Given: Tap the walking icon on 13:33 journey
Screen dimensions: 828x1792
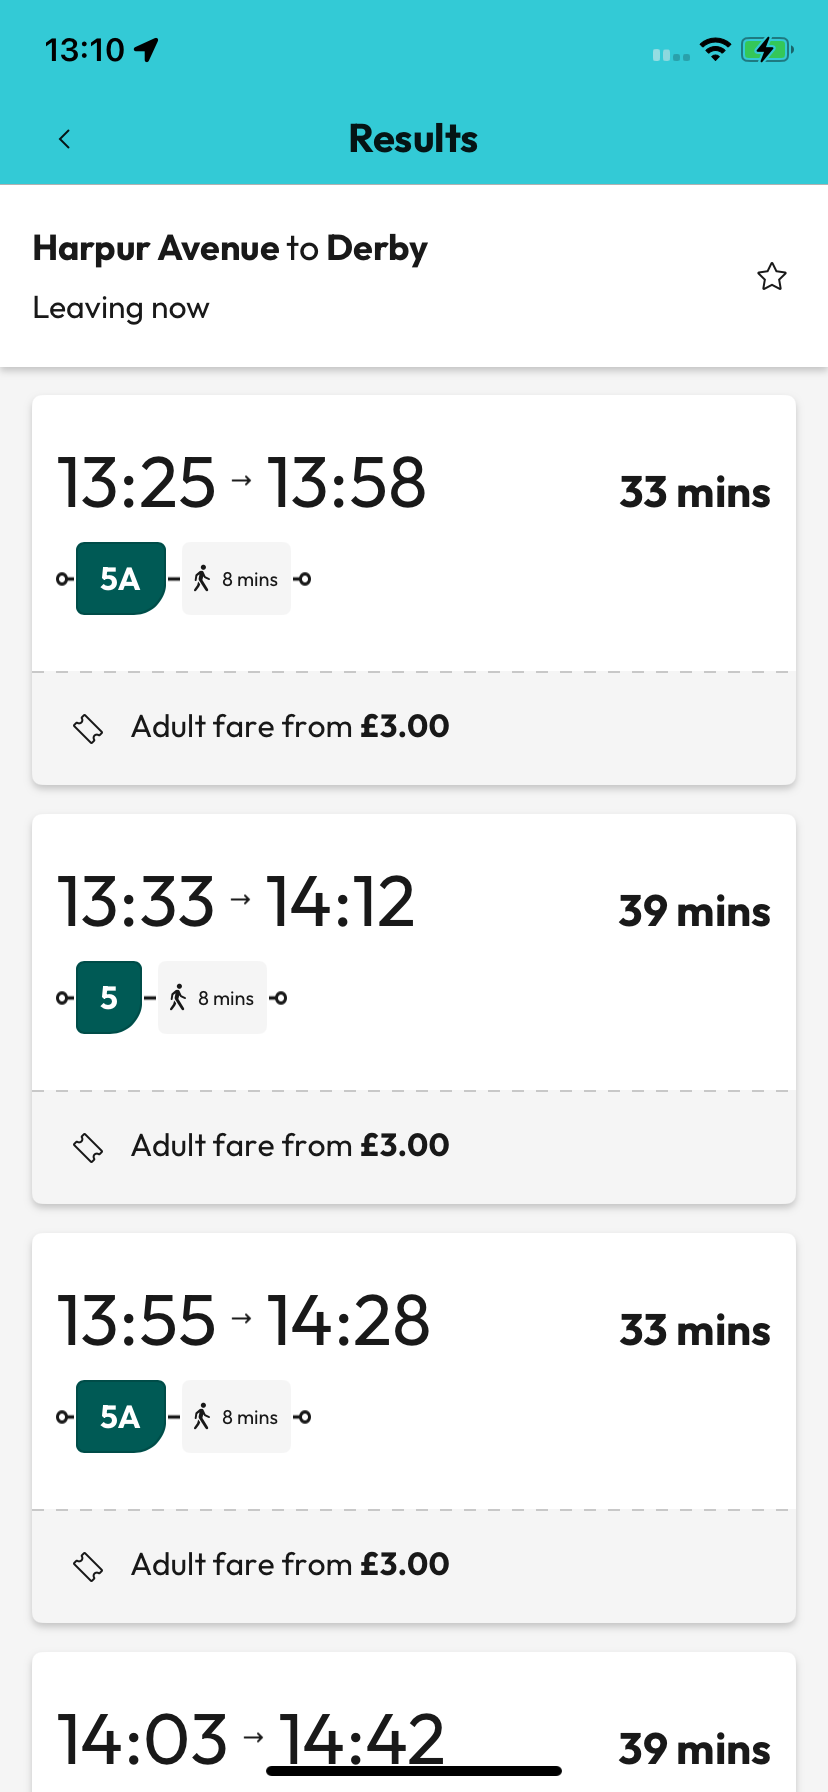Looking at the screenshot, I should click(x=178, y=998).
